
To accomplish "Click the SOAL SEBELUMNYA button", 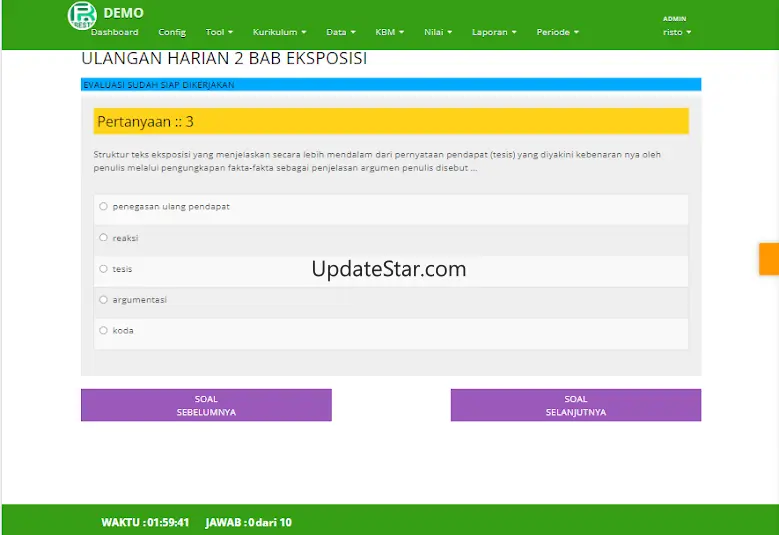I will (x=206, y=405).
